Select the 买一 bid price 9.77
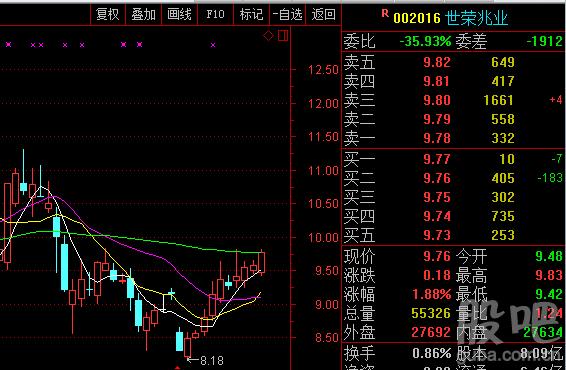 (x=437, y=159)
